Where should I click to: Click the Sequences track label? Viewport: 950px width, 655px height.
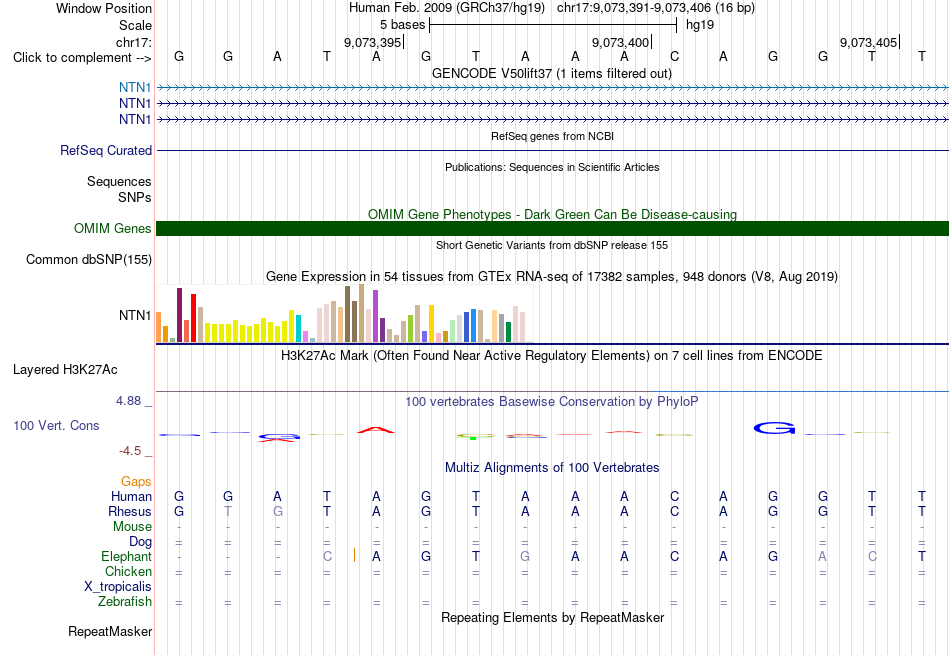[119, 181]
